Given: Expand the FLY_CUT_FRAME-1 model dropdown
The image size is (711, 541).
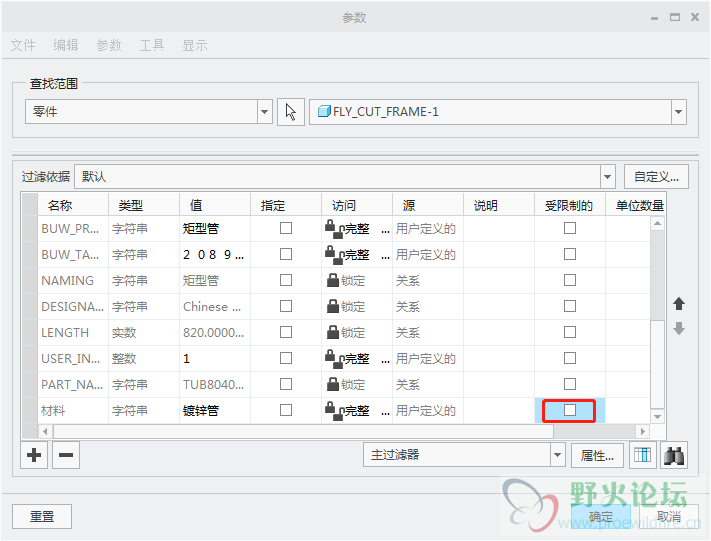Looking at the screenshot, I should pyautogui.click(x=678, y=112).
